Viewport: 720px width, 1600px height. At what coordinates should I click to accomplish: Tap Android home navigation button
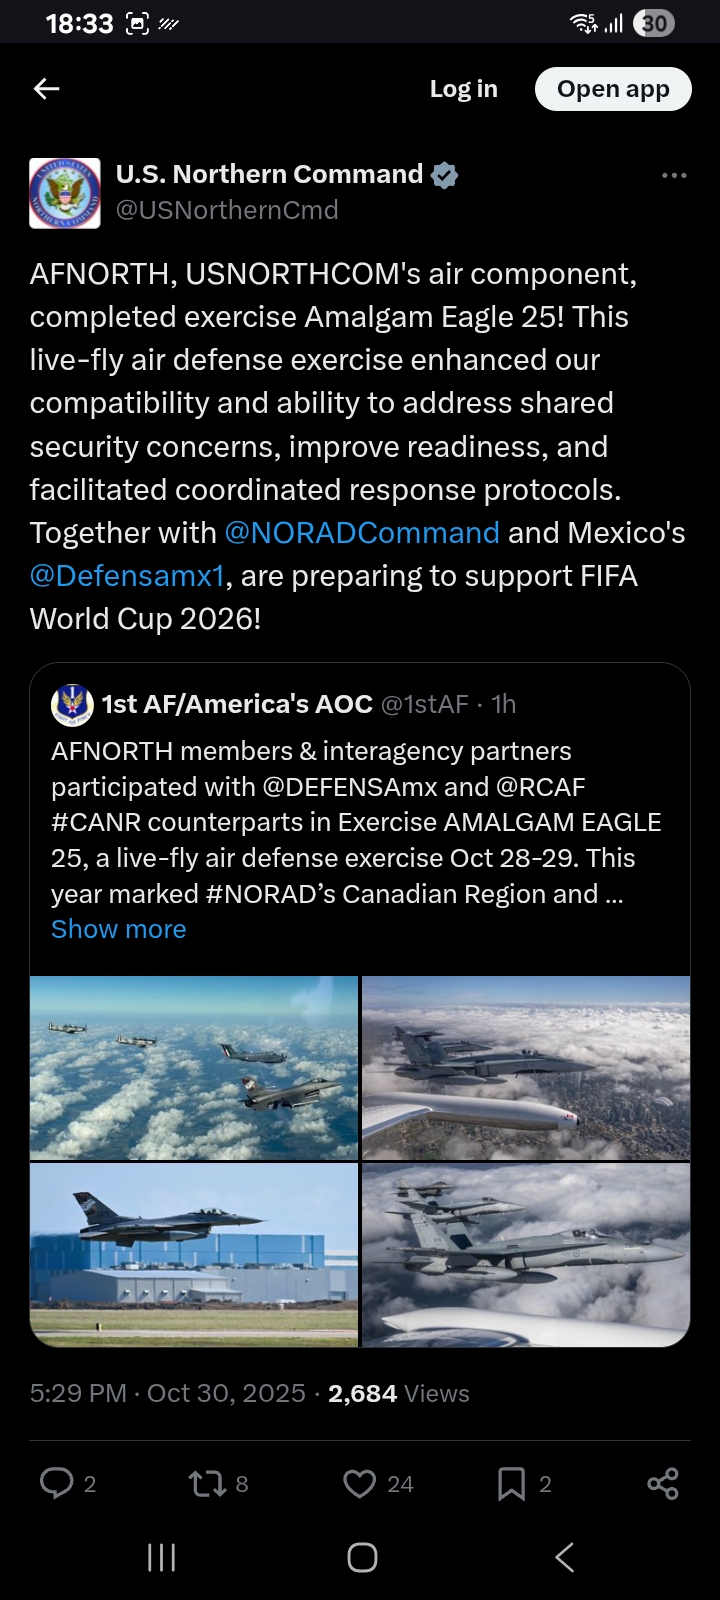coord(362,1557)
